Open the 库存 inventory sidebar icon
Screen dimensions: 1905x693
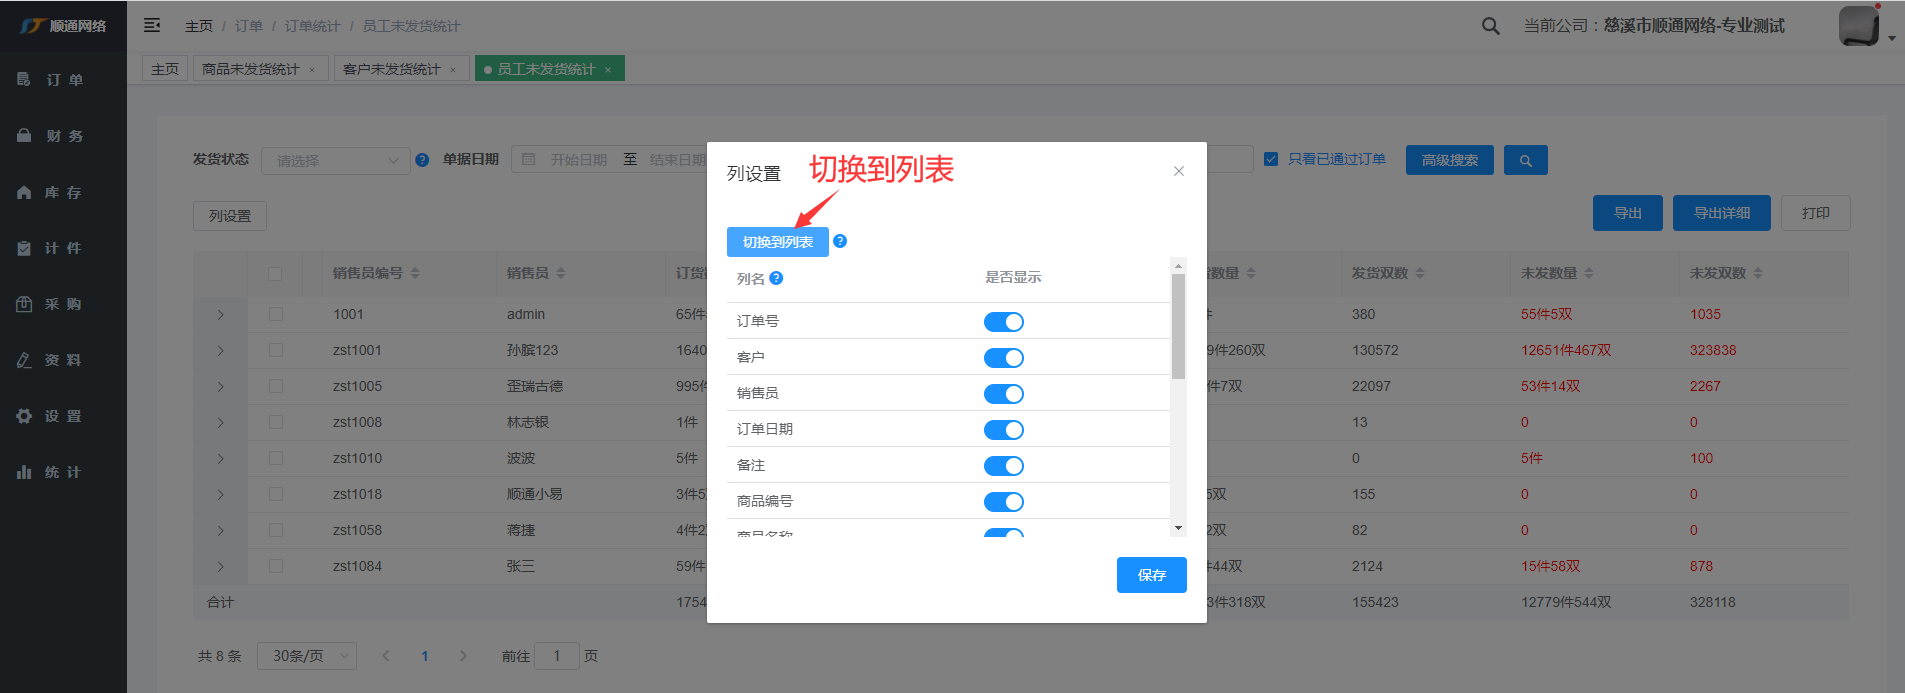click(x=24, y=192)
